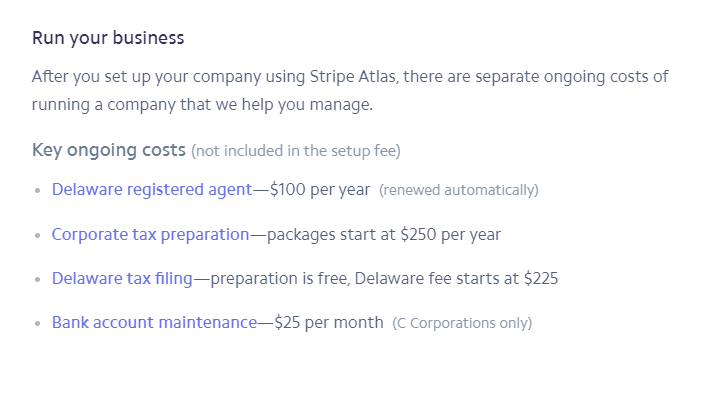Follow the Delaware tax filing link
This screenshot has height=396, width=723.
(x=122, y=278)
